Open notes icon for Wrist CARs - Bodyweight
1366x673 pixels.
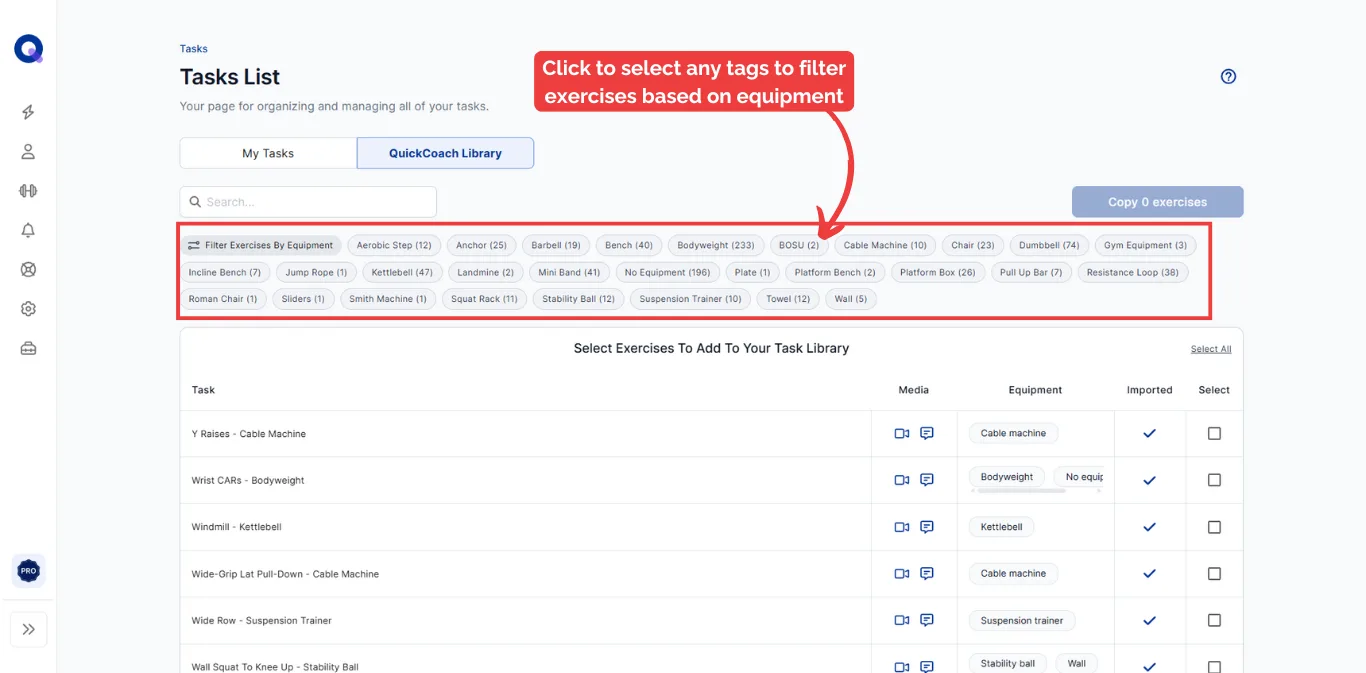(x=927, y=480)
